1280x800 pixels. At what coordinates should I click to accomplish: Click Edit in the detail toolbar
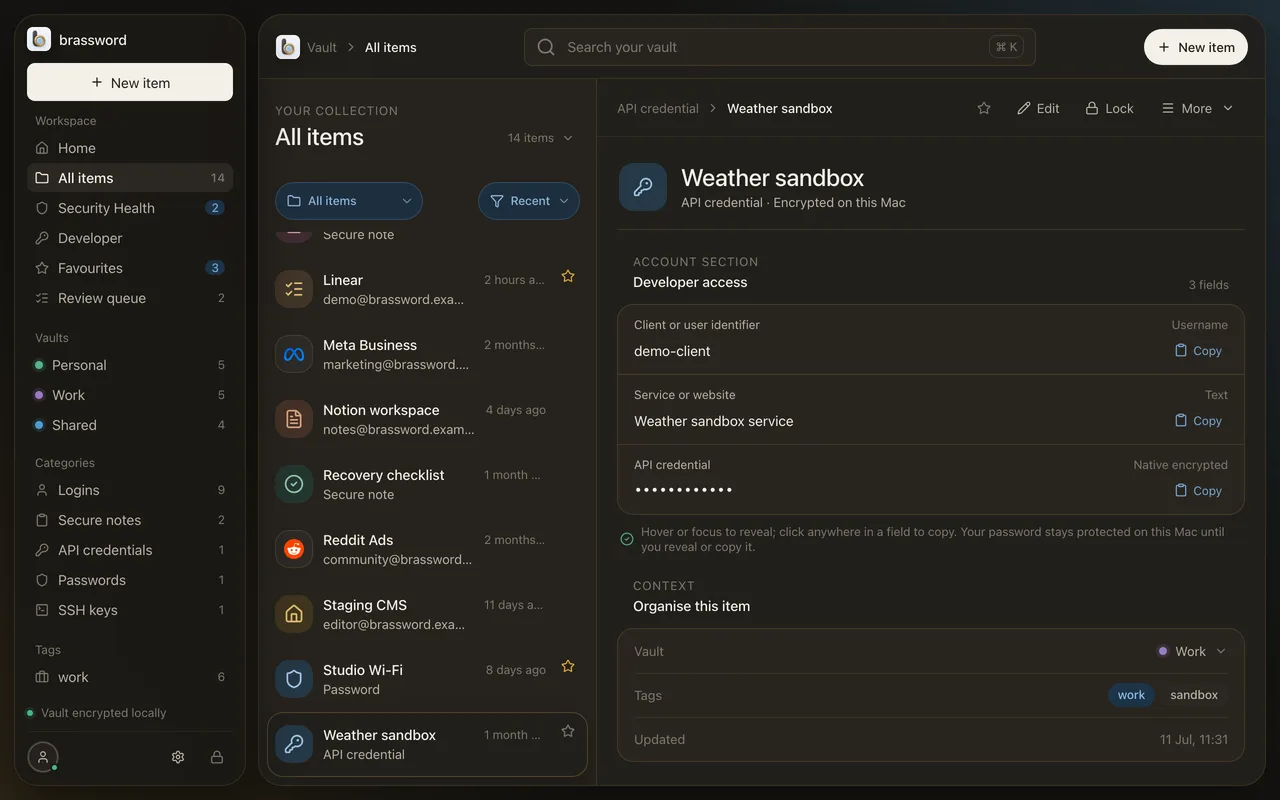(1038, 108)
